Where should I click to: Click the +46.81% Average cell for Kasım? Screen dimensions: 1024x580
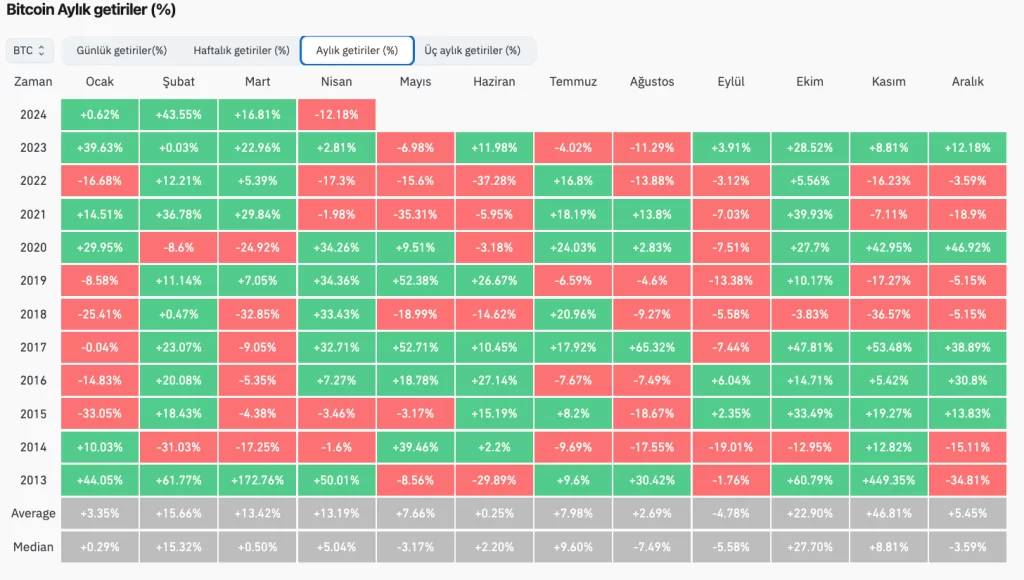(x=888, y=514)
